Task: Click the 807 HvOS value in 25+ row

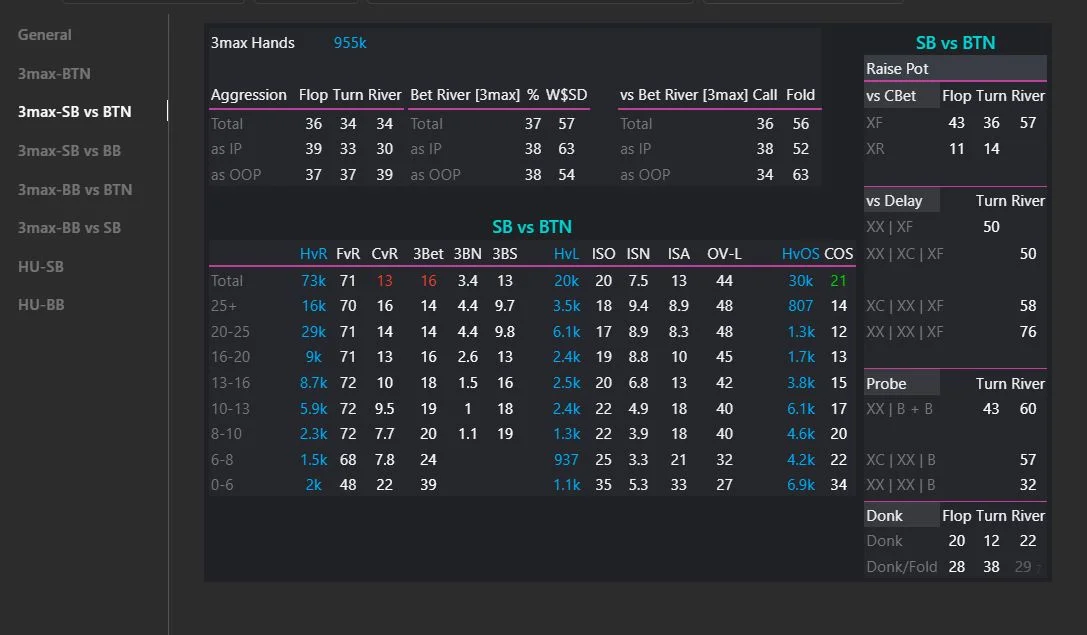Action: [x=801, y=306]
